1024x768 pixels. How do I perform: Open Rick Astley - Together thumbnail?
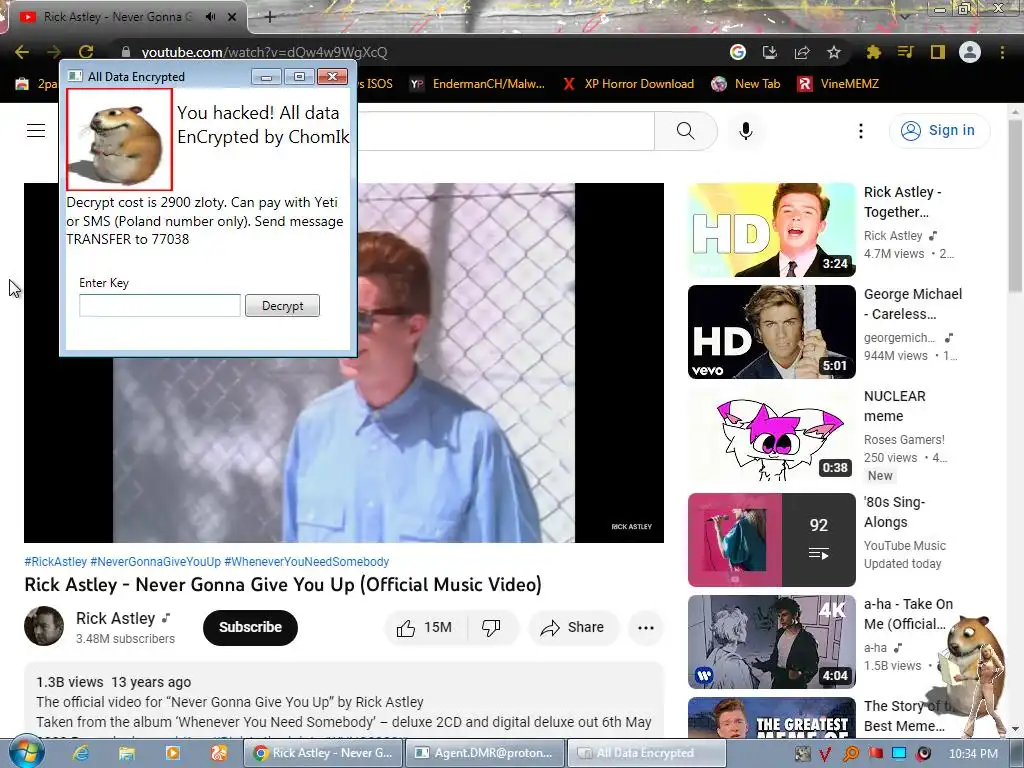point(771,230)
